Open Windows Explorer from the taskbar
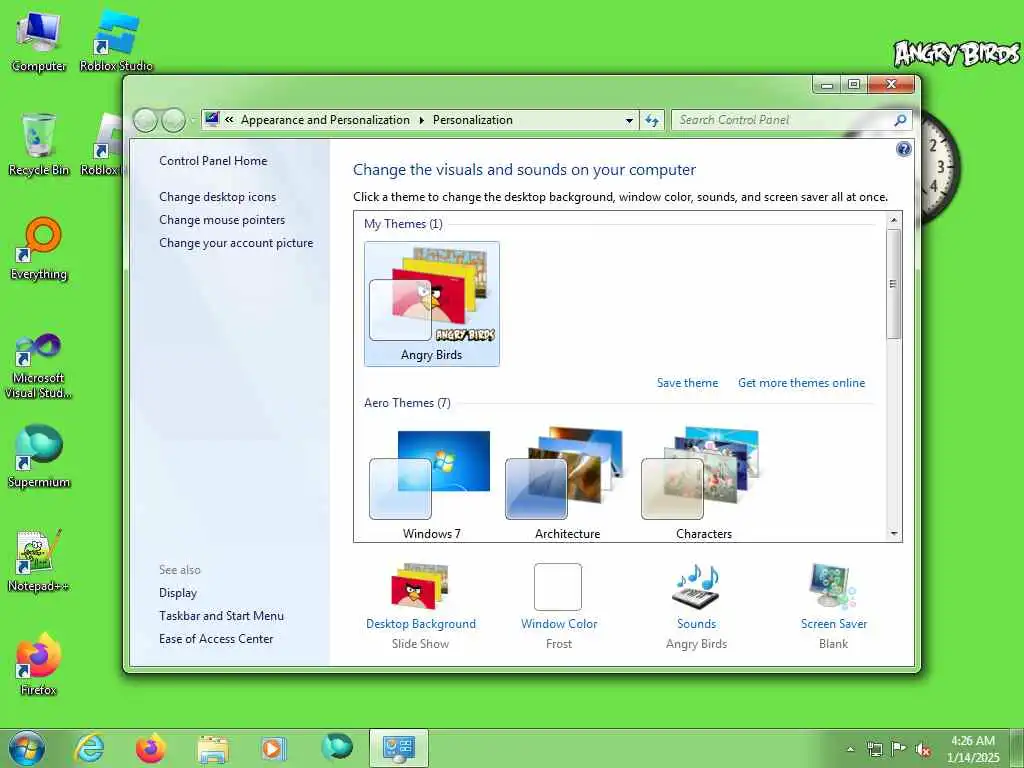Viewport: 1024px width, 768px height. (x=213, y=748)
